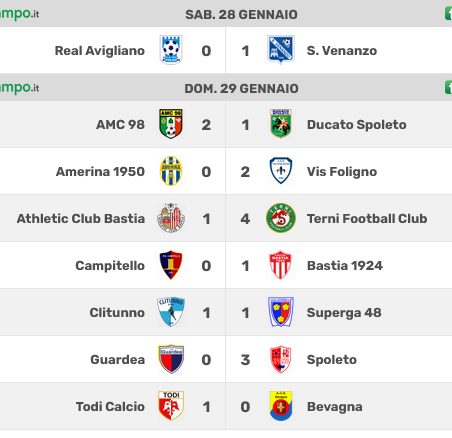Open the Bevagna team badge

click(281, 406)
